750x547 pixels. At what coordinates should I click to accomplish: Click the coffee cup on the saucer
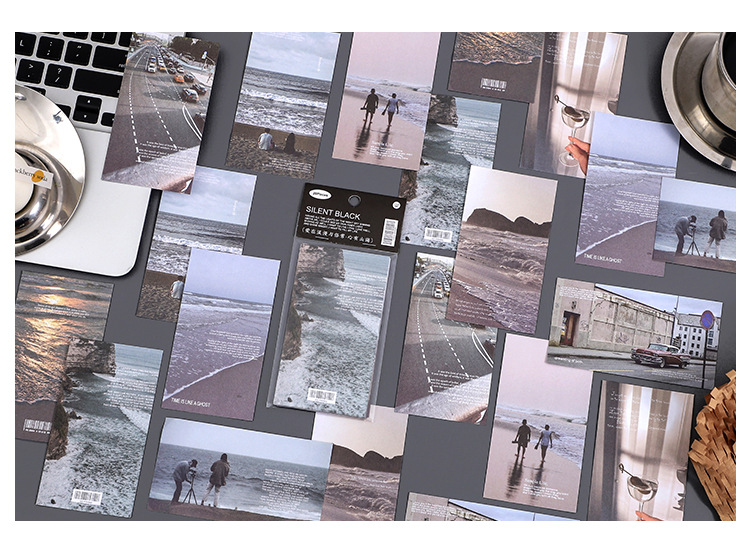point(717,81)
